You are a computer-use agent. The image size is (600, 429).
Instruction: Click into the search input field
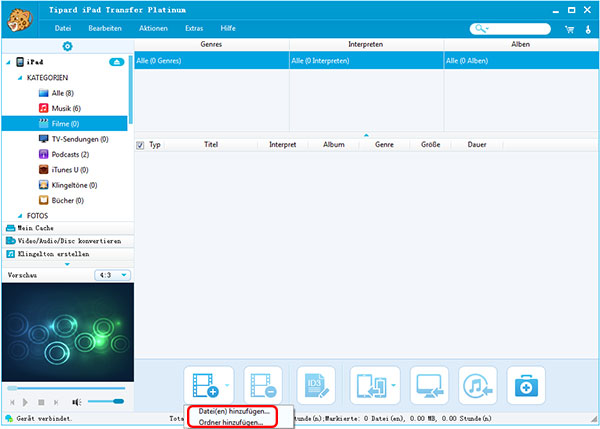[518, 29]
